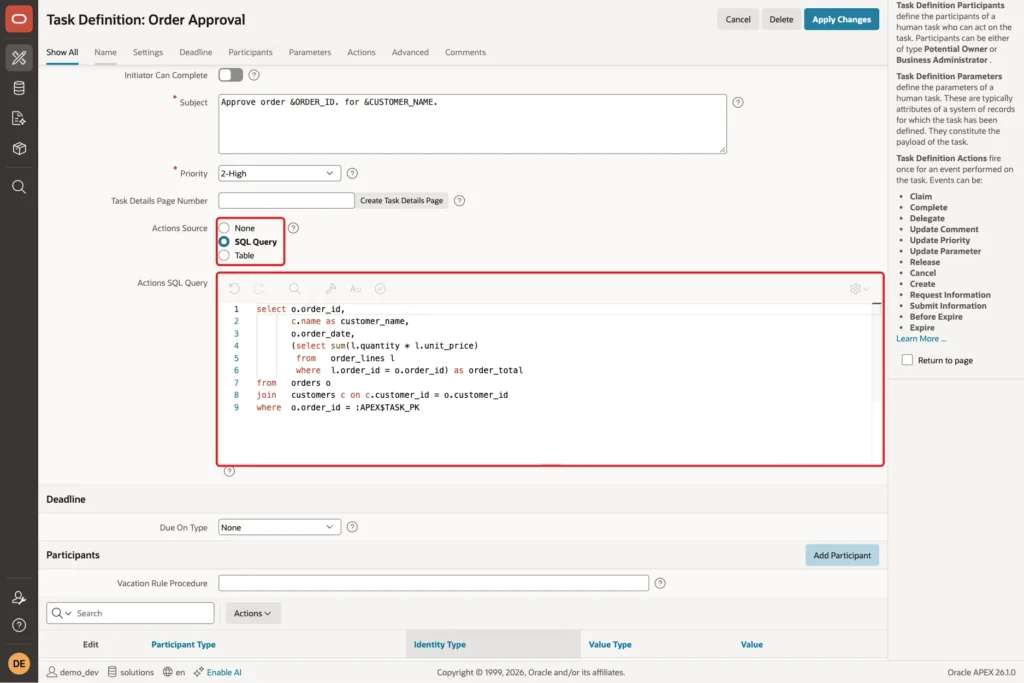1024x683 pixels.
Task: Open the Due On Type dropdown
Action: coord(279,527)
